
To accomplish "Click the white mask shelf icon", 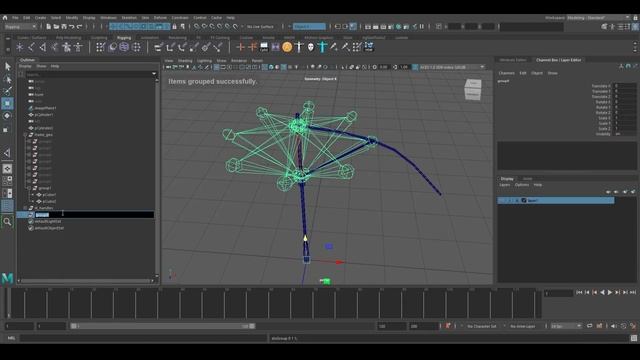I will 311,47.
